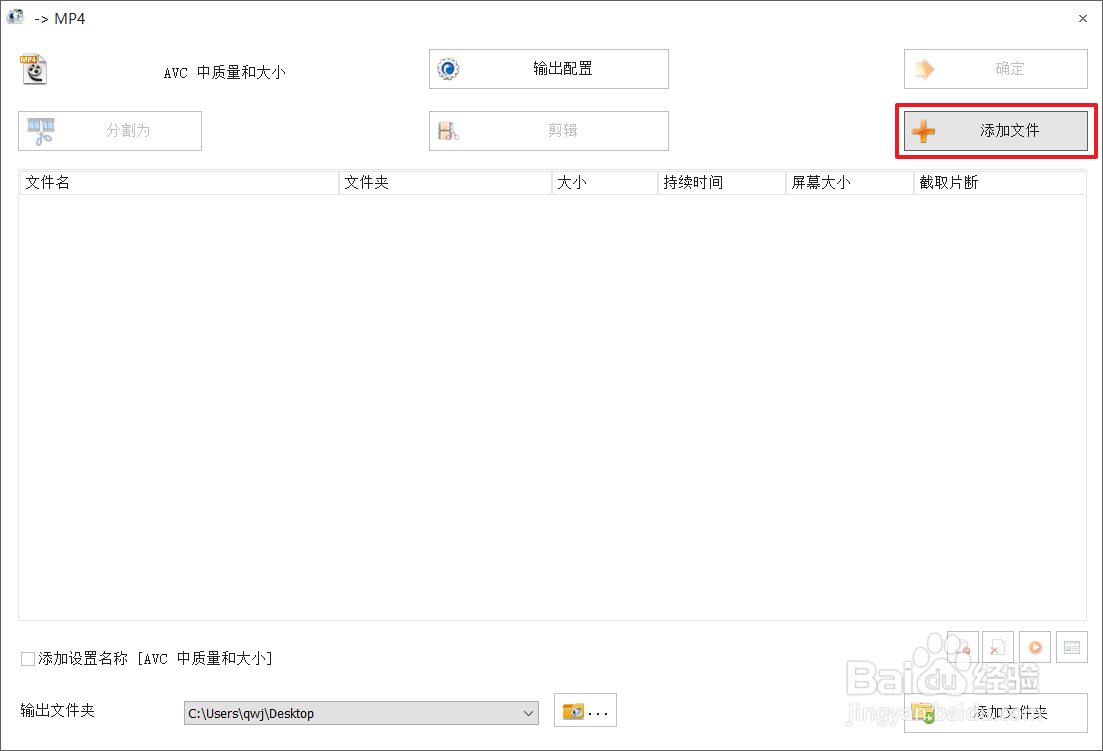Screen dimensions: 1103x751
Task: Click the 添加文件夹 button
Action: pyautogui.click(x=1000, y=713)
